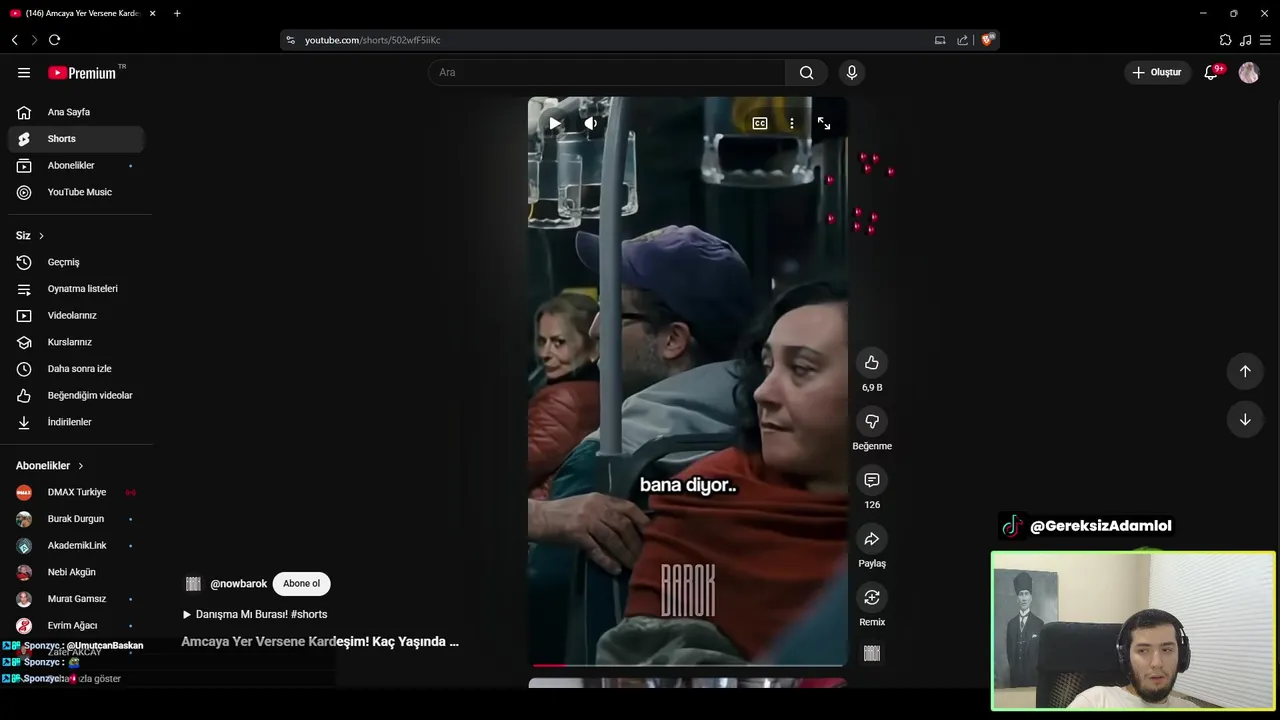Screen dimensions: 1280x720
Task: Open Abonelikler in the sidebar
Action: click(76, 165)
